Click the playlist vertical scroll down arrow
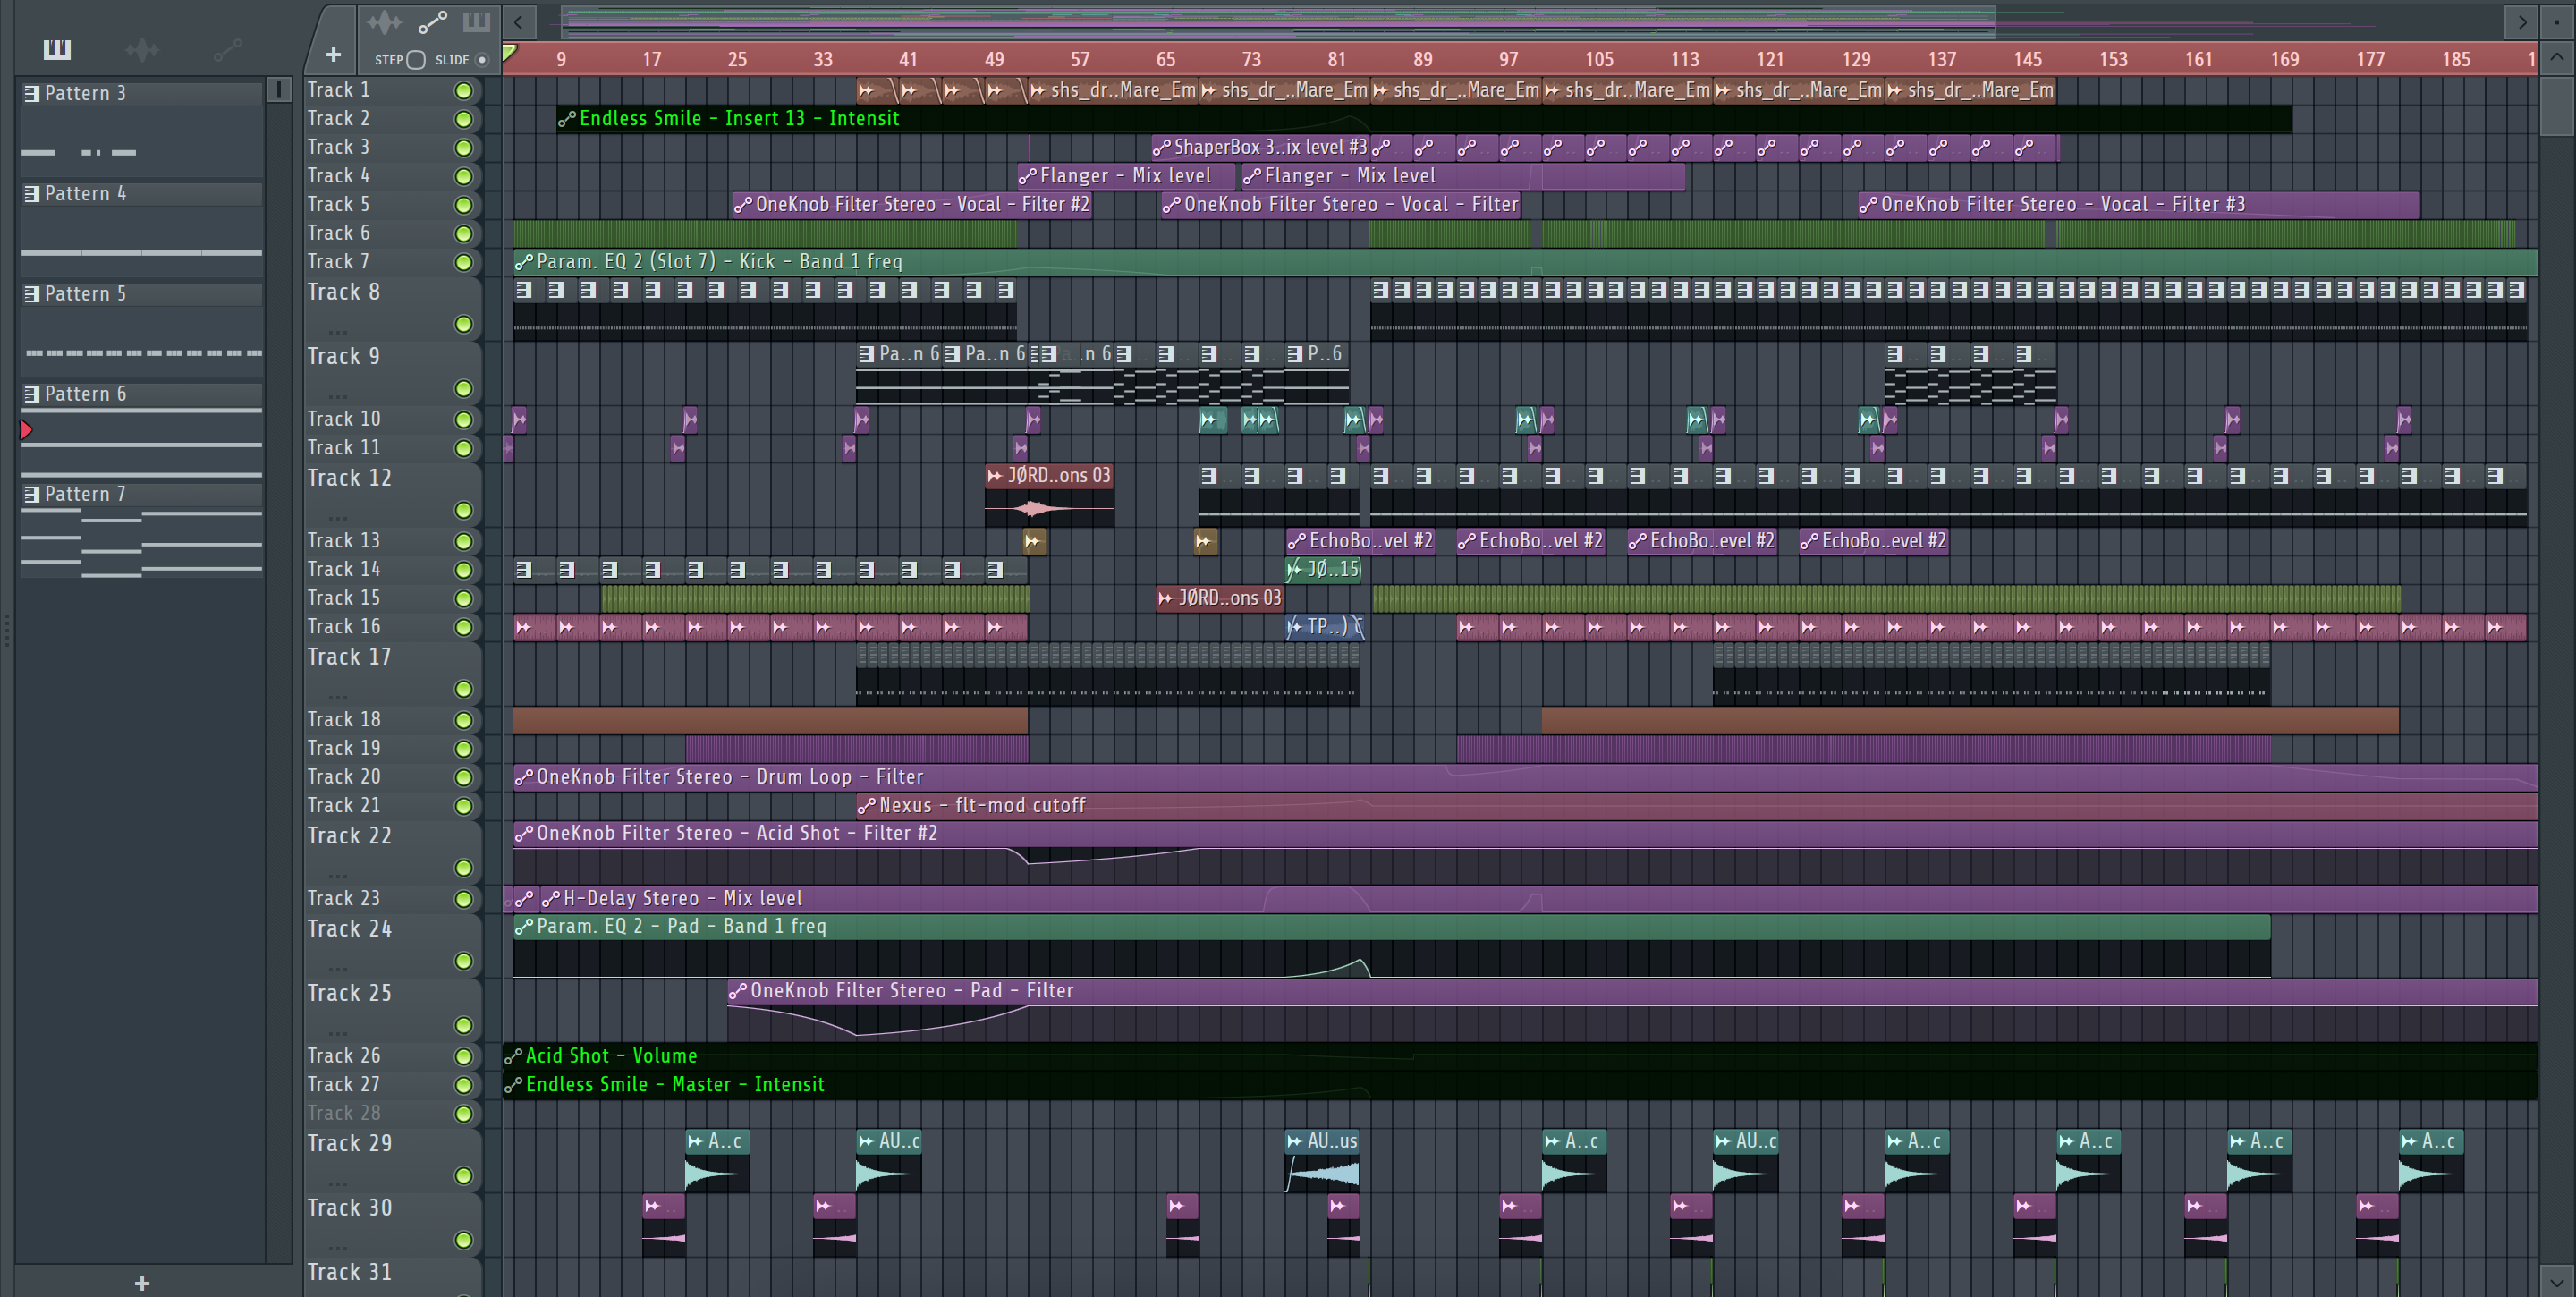Viewport: 2576px width, 1297px height. tap(2556, 1281)
